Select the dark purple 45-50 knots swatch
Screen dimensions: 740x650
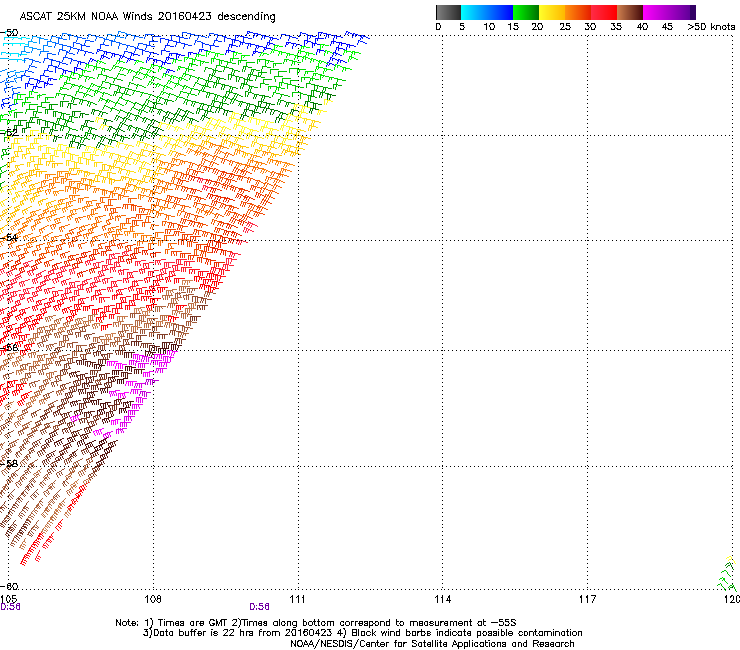pyautogui.click(x=682, y=12)
